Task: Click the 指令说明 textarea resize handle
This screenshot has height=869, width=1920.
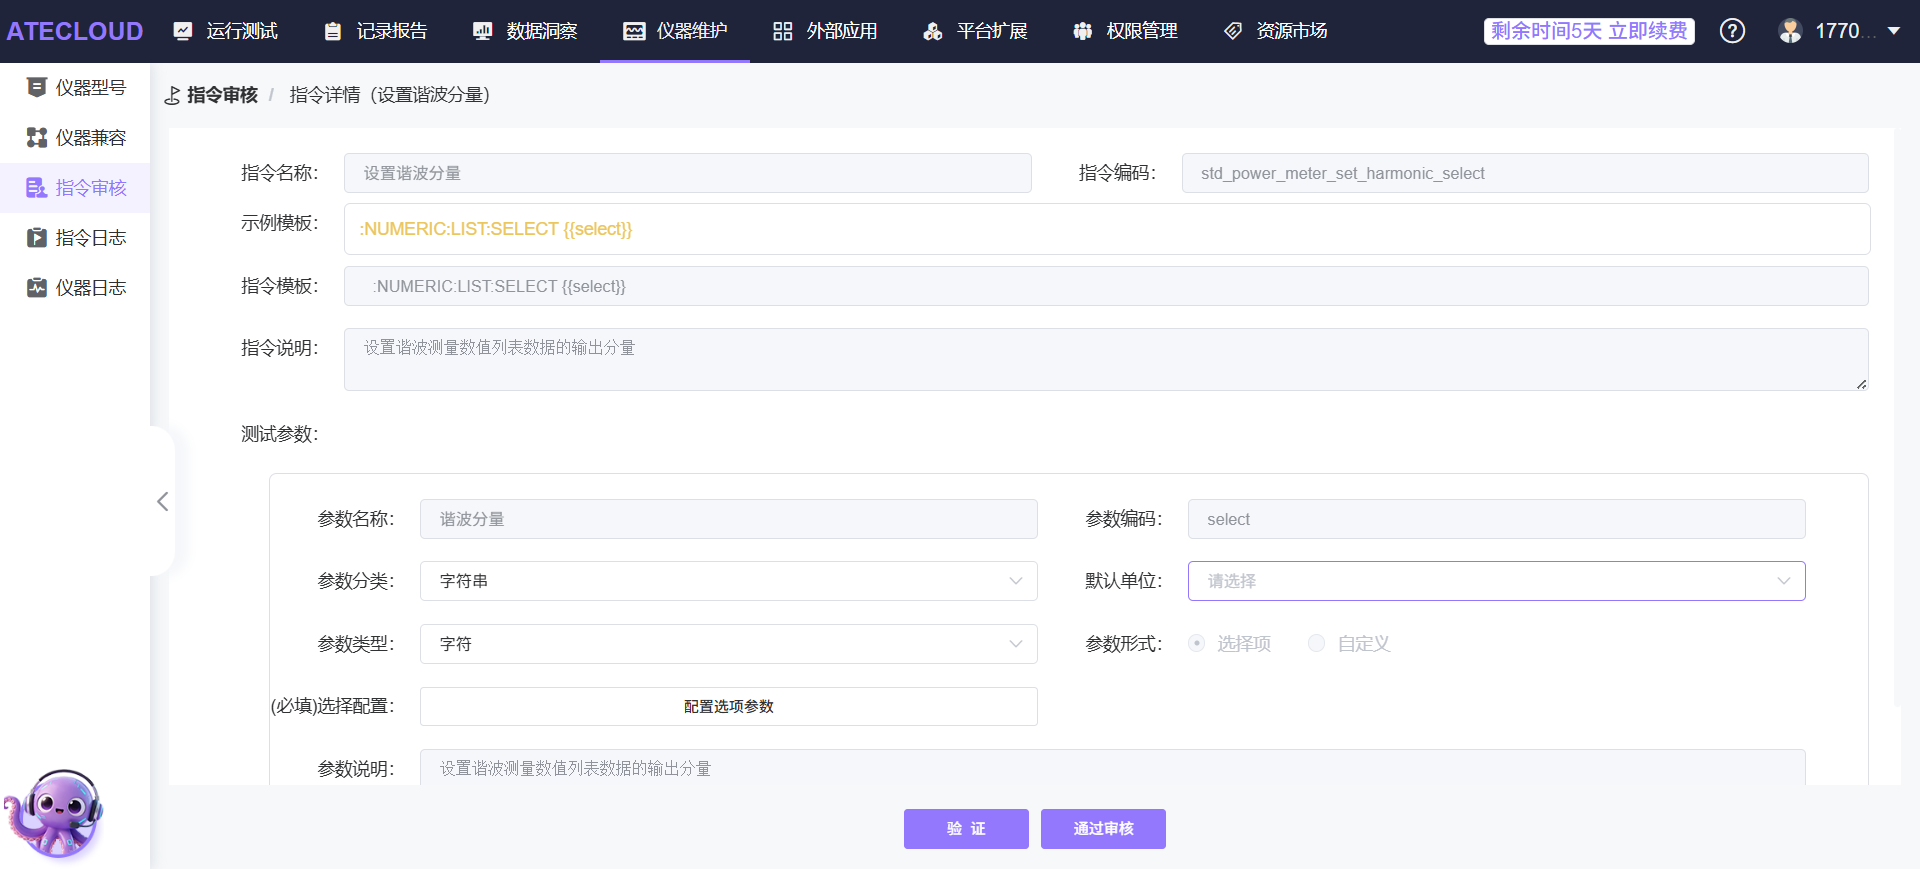Action: click(1861, 384)
